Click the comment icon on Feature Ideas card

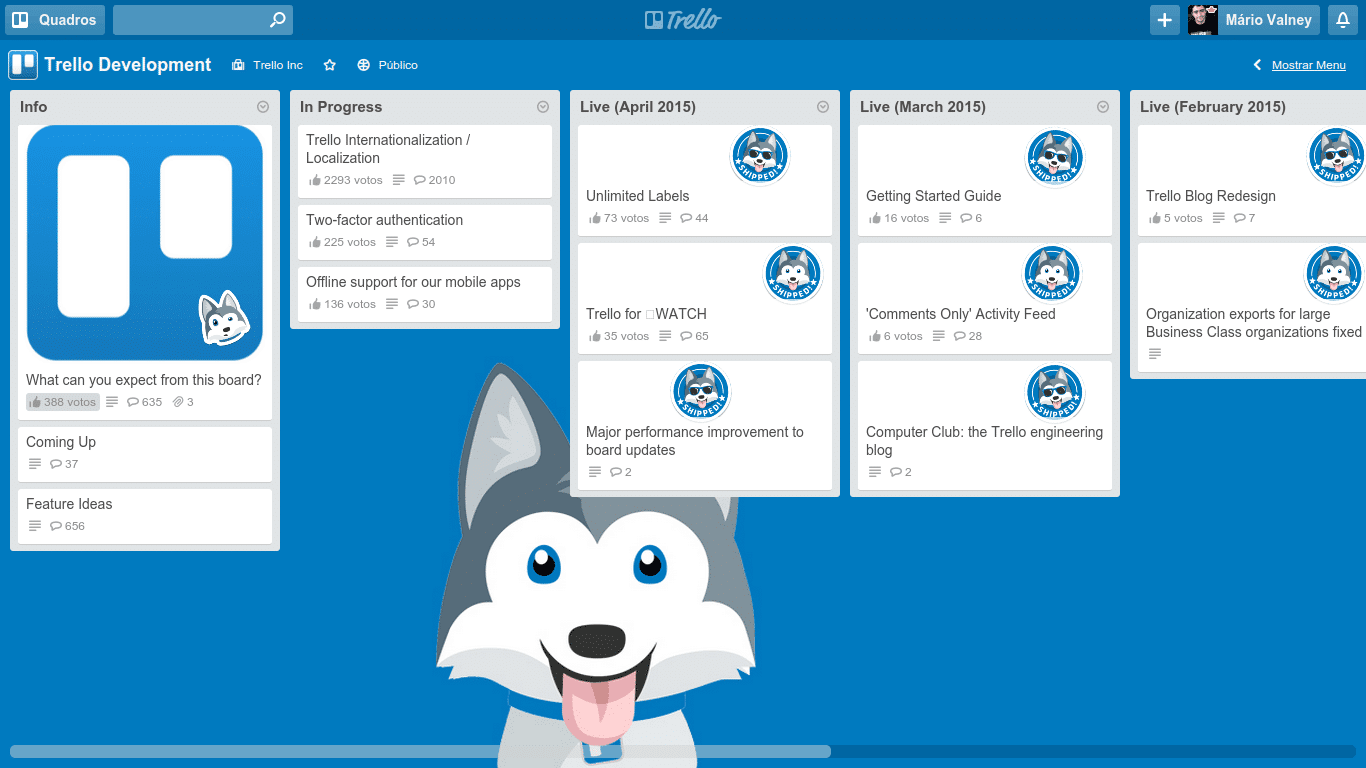click(x=56, y=526)
